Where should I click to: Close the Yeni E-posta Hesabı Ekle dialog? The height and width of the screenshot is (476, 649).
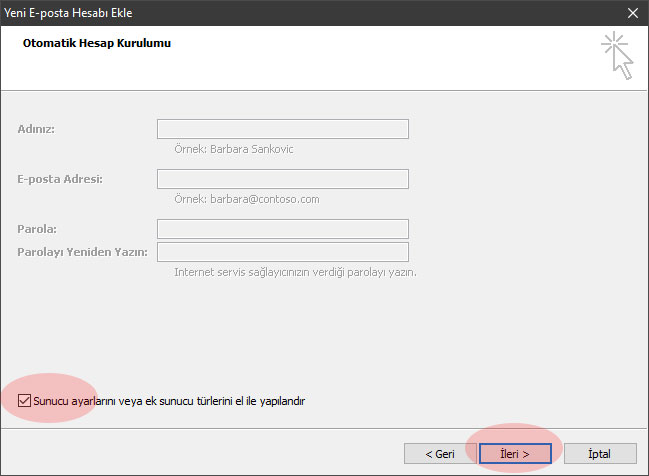pos(632,13)
